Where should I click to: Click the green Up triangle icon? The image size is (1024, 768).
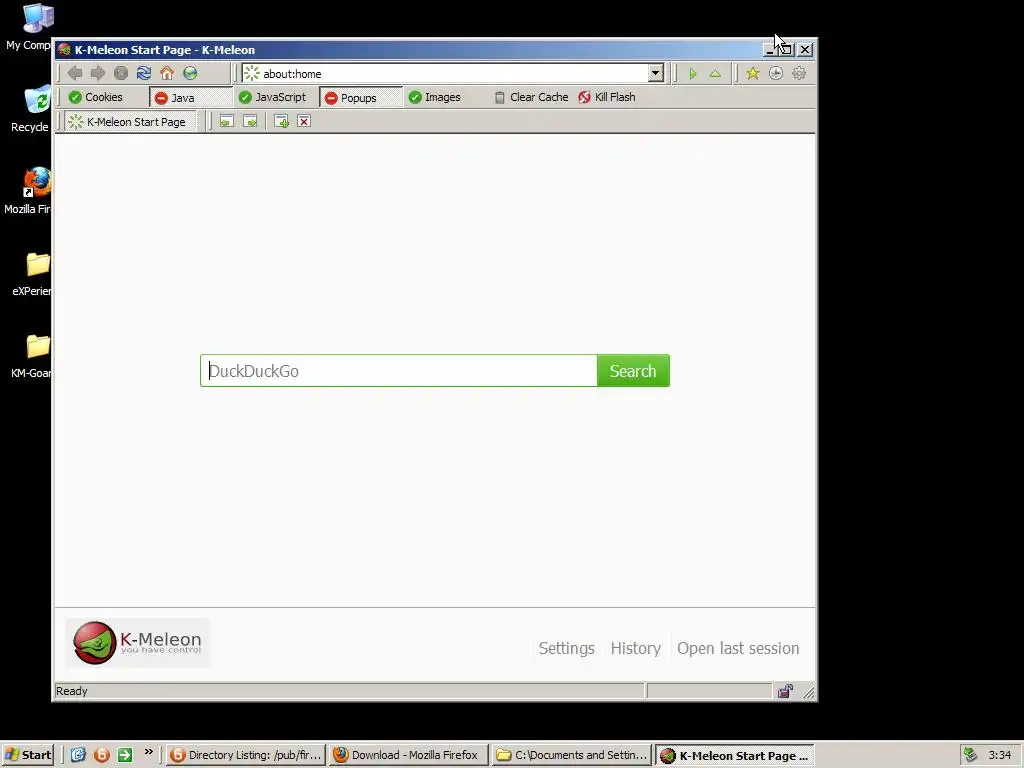[716, 73]
